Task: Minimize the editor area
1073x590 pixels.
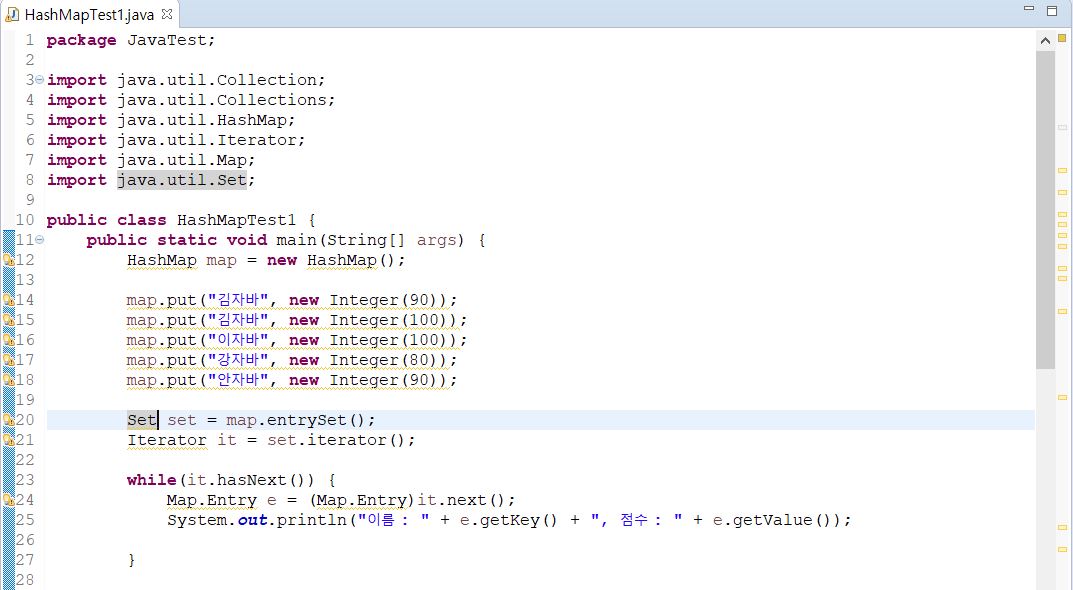Action: (1029, 9)
